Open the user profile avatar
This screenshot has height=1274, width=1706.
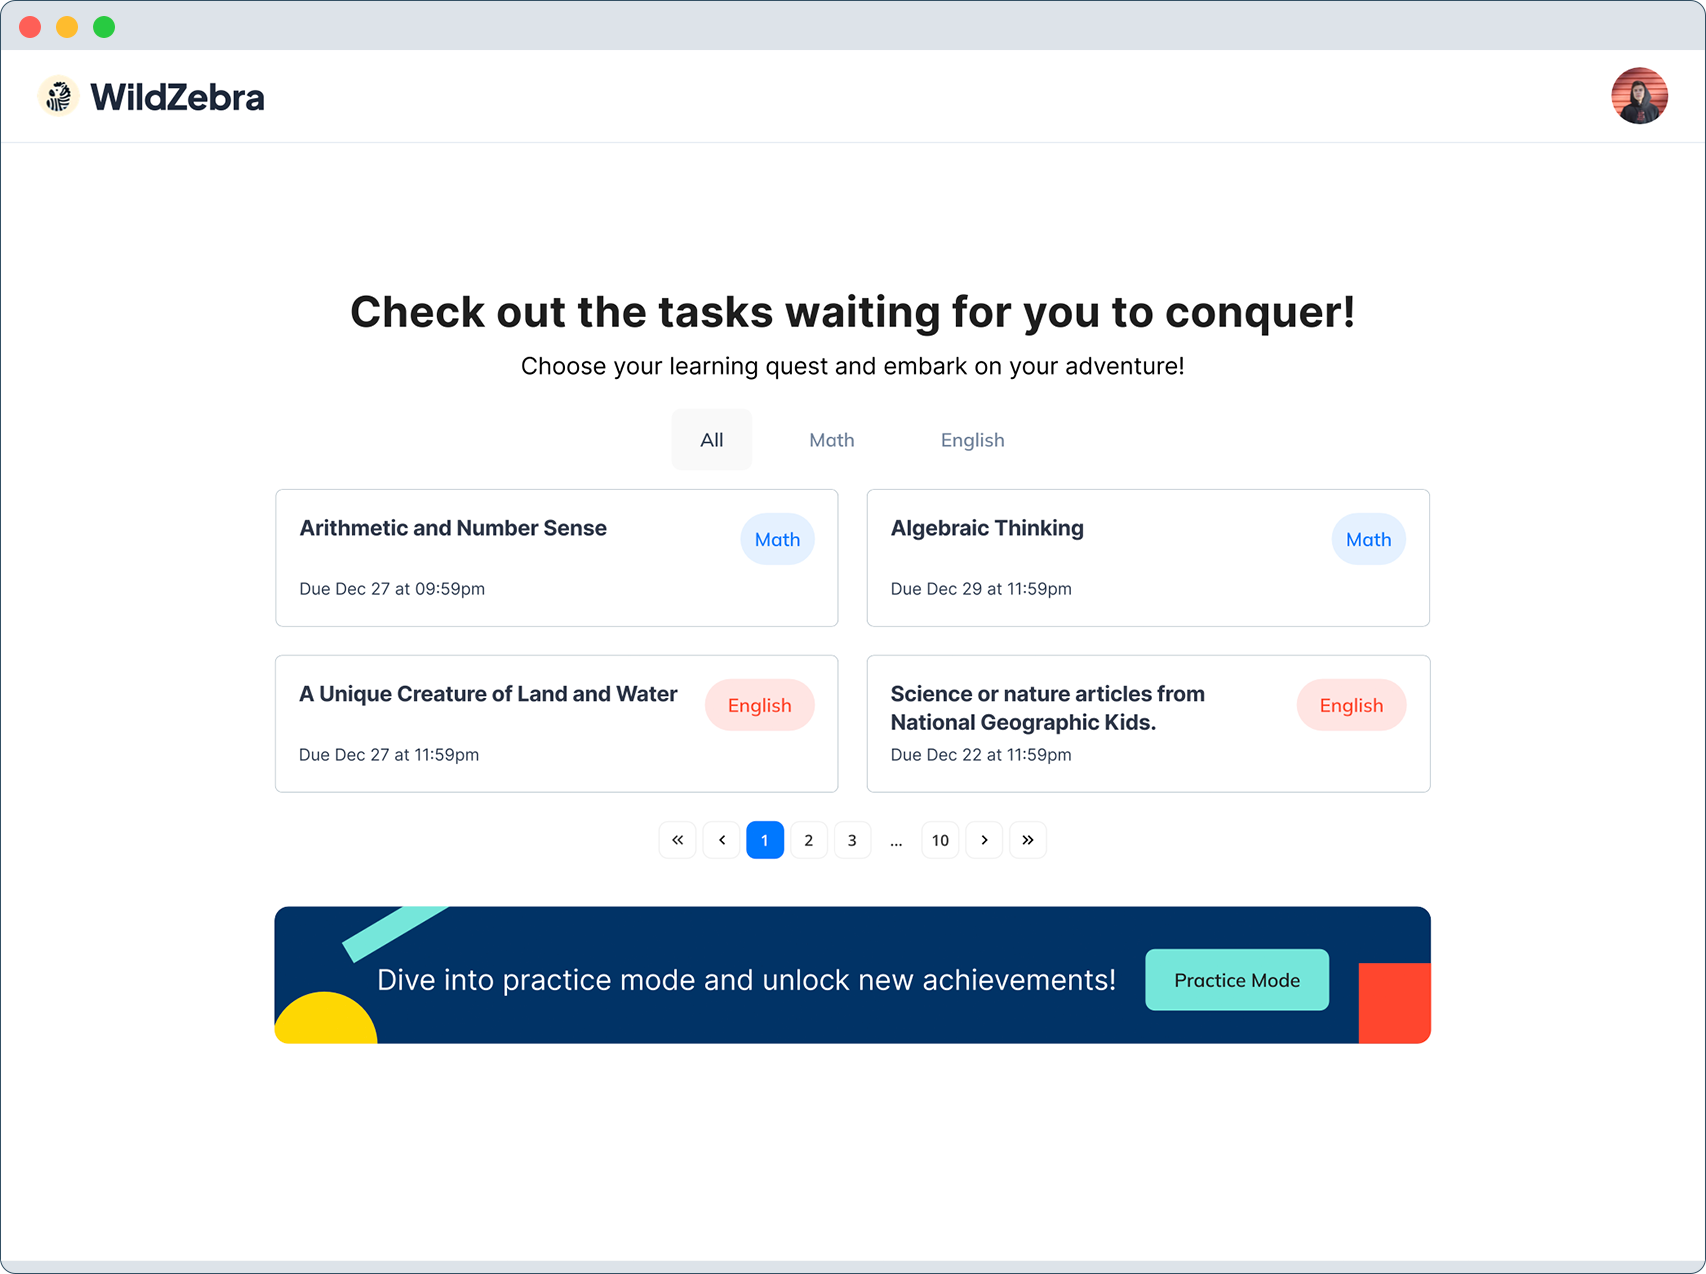pyautogui.click(x=1638, y=96)
